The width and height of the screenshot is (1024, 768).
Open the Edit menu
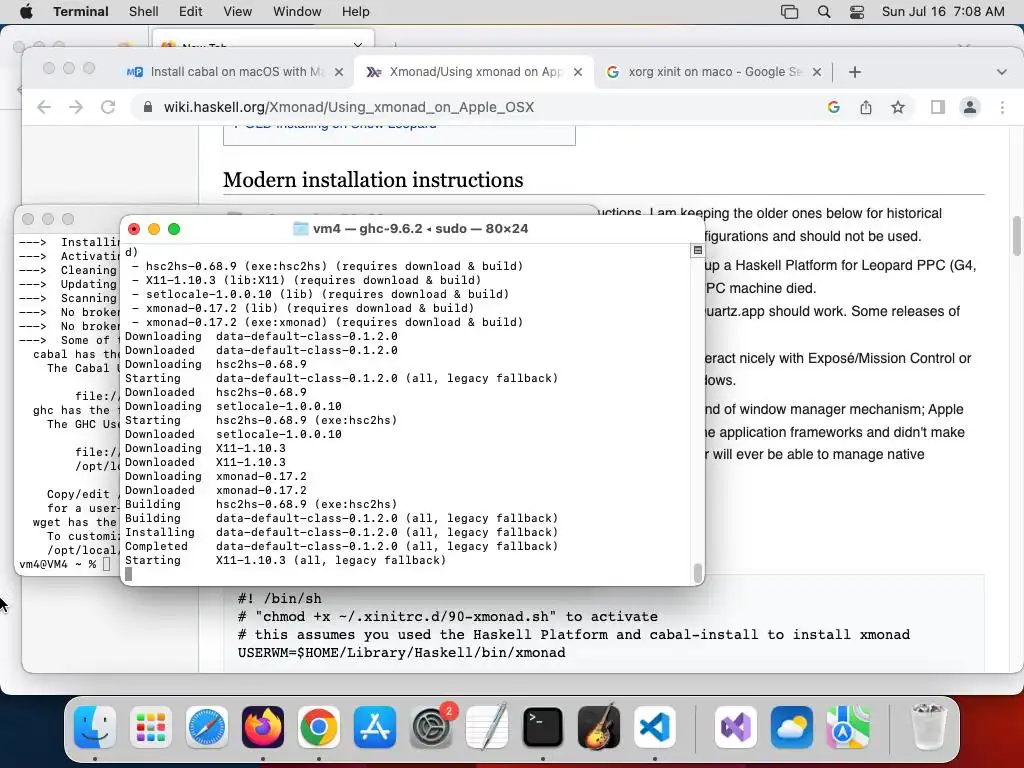[191, 12]
